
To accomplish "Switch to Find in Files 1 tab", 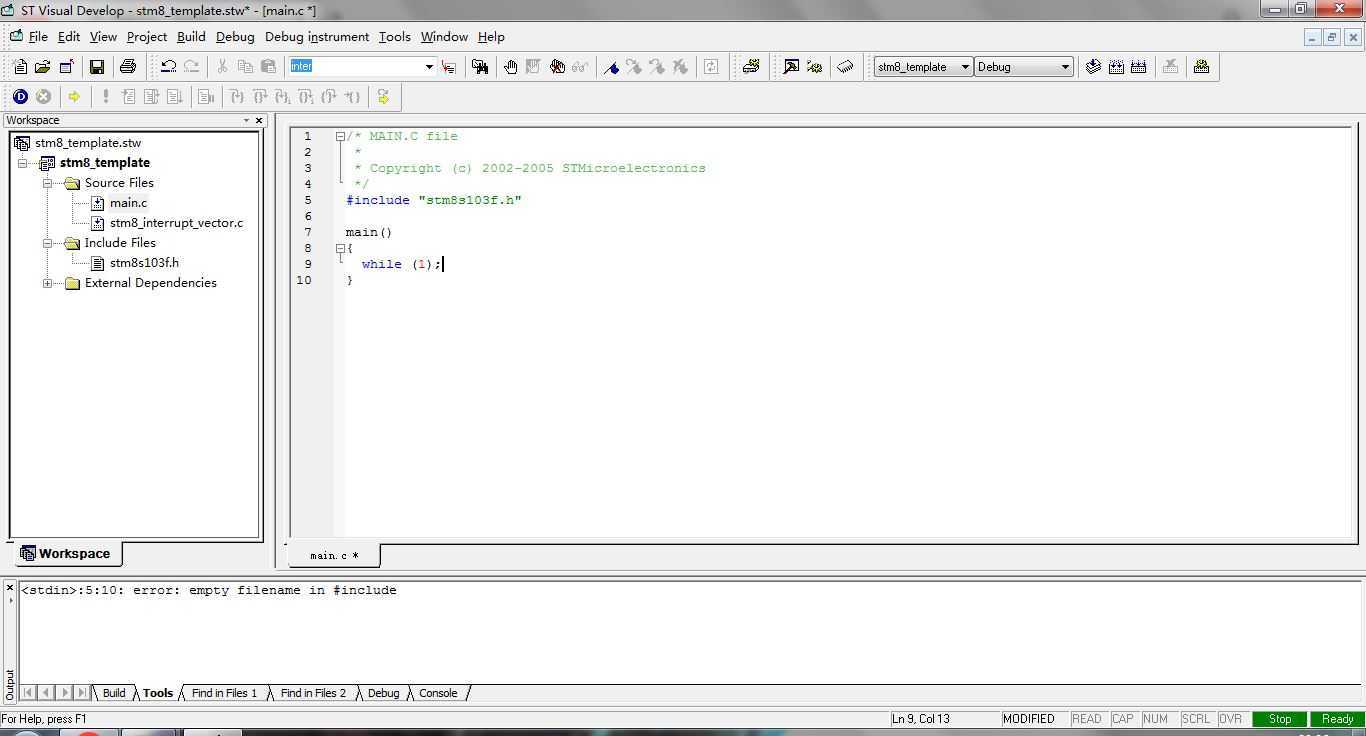I will click(224, 693).
